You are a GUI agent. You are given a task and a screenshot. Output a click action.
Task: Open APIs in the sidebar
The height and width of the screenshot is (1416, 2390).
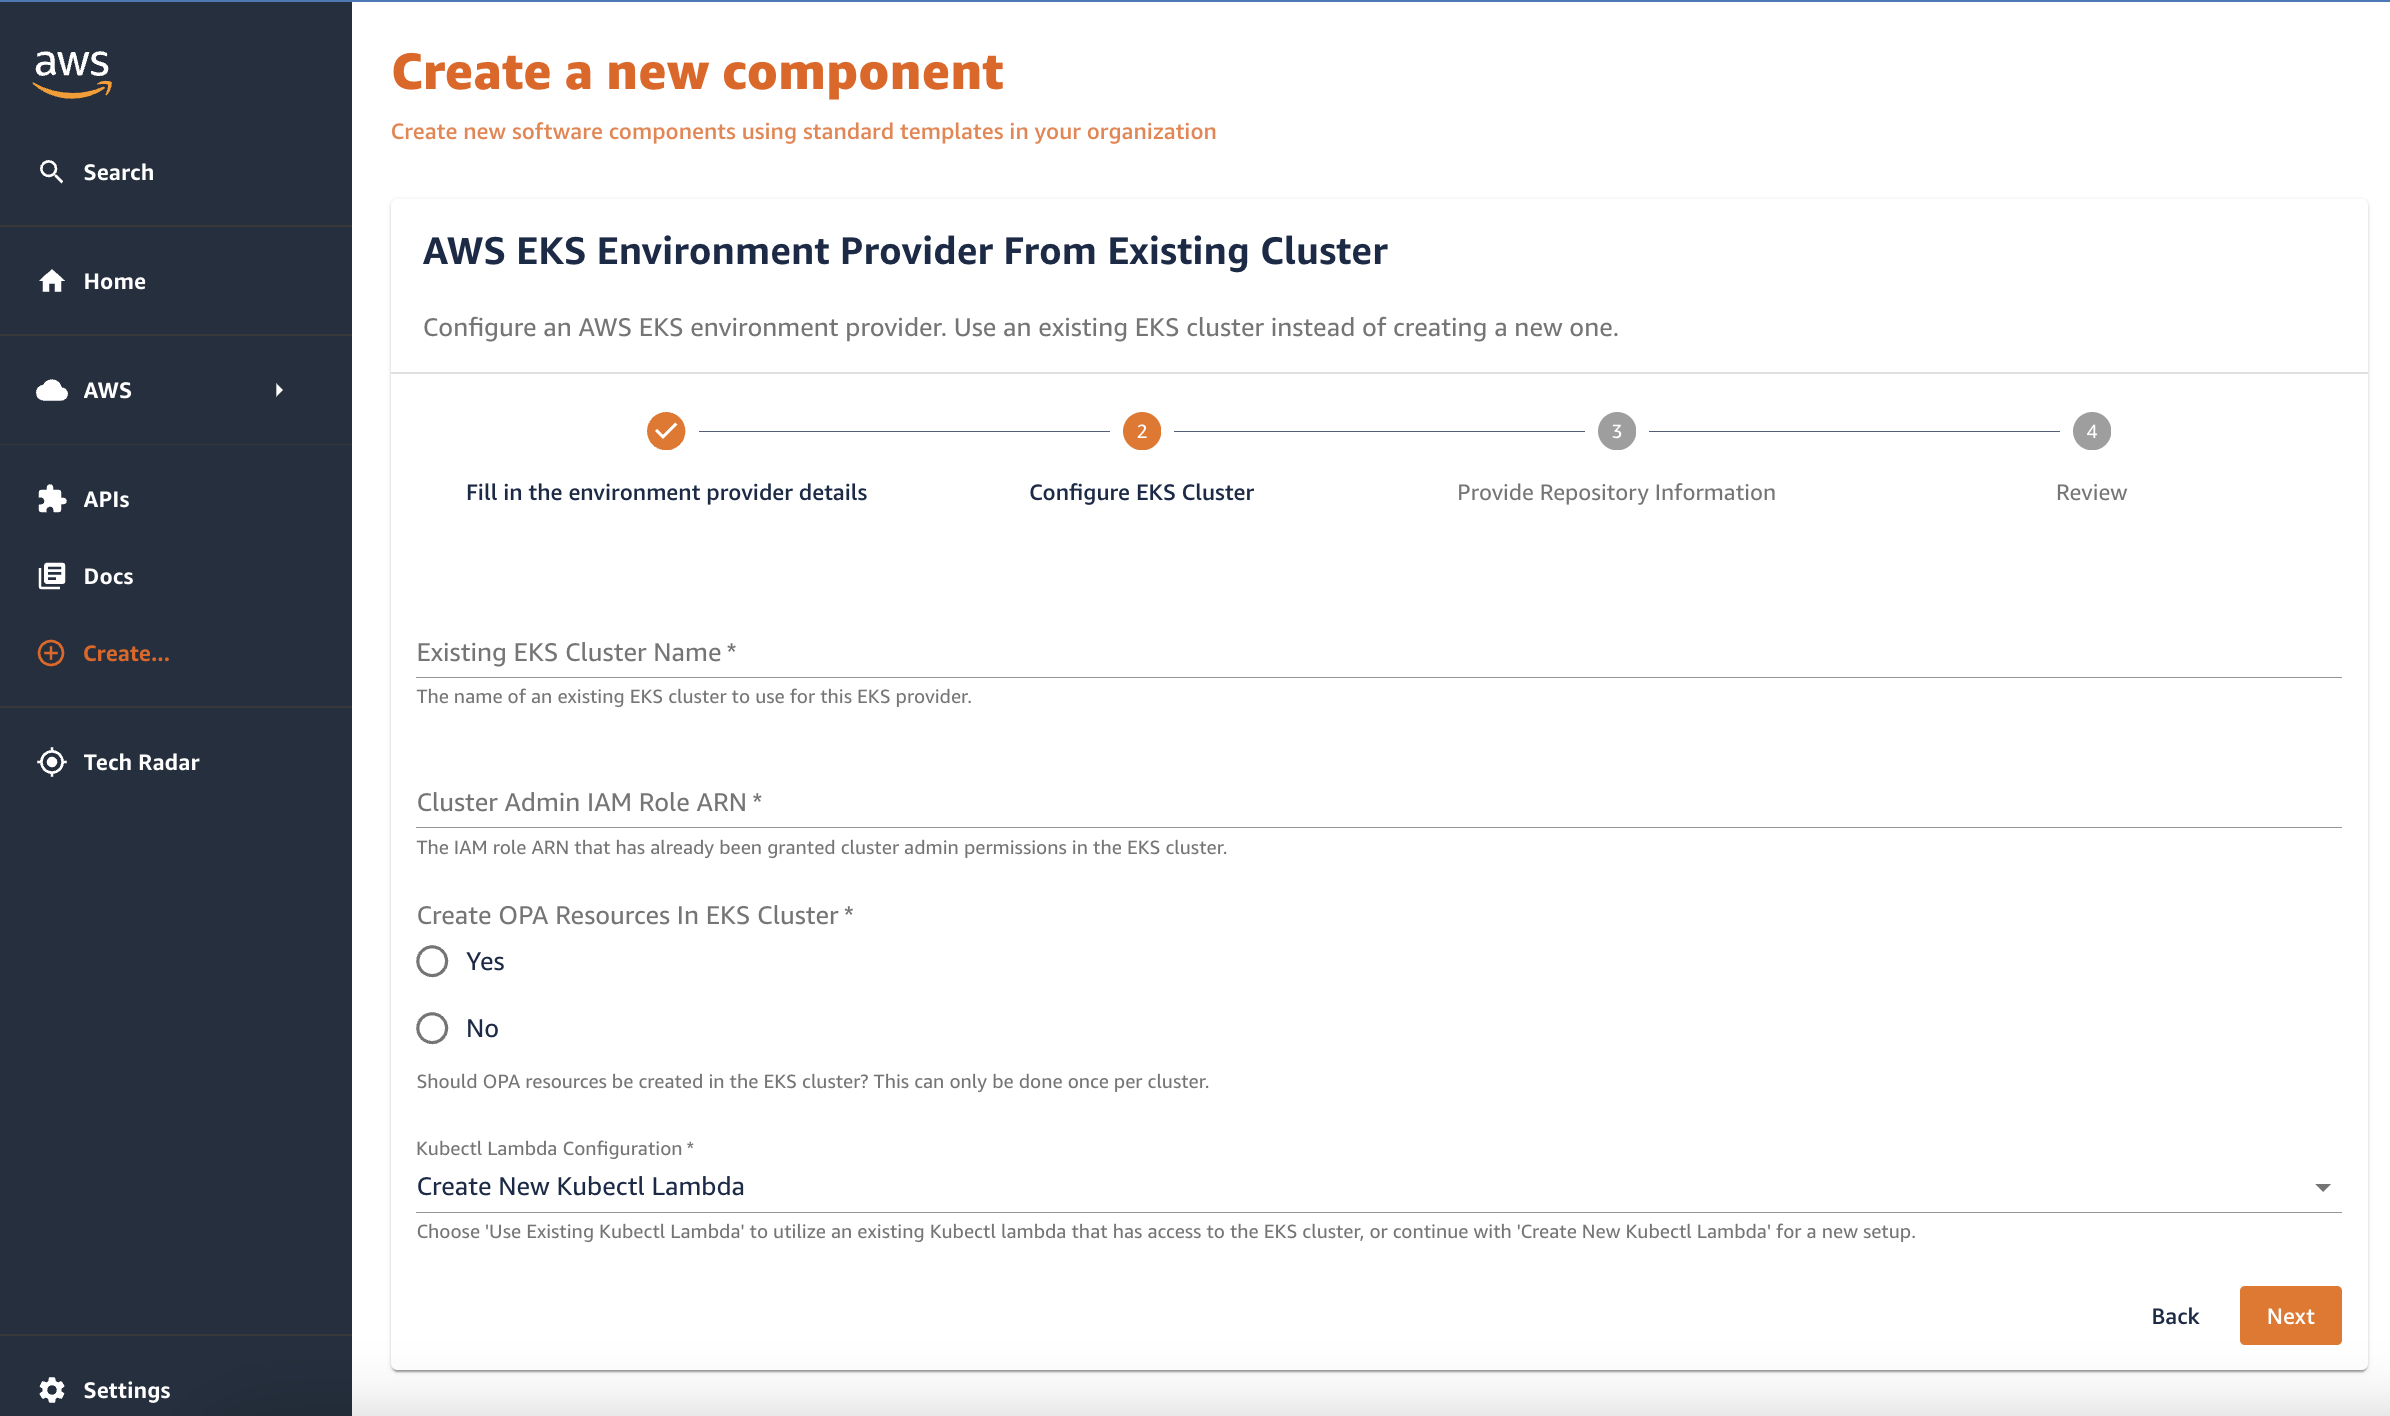(176, 499)
